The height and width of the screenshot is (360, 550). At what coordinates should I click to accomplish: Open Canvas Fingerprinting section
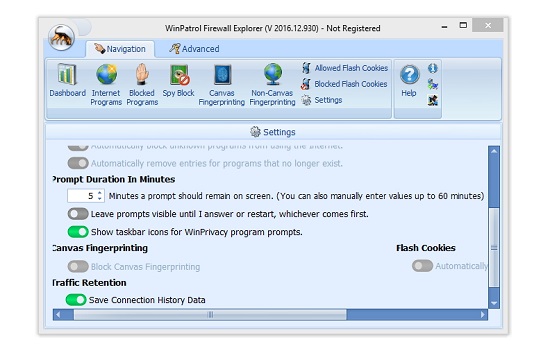point(222,85)
